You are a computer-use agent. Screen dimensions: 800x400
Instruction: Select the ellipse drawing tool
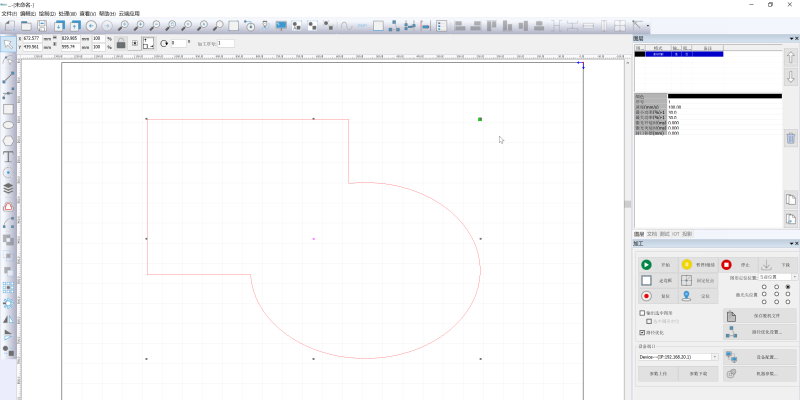8,124
